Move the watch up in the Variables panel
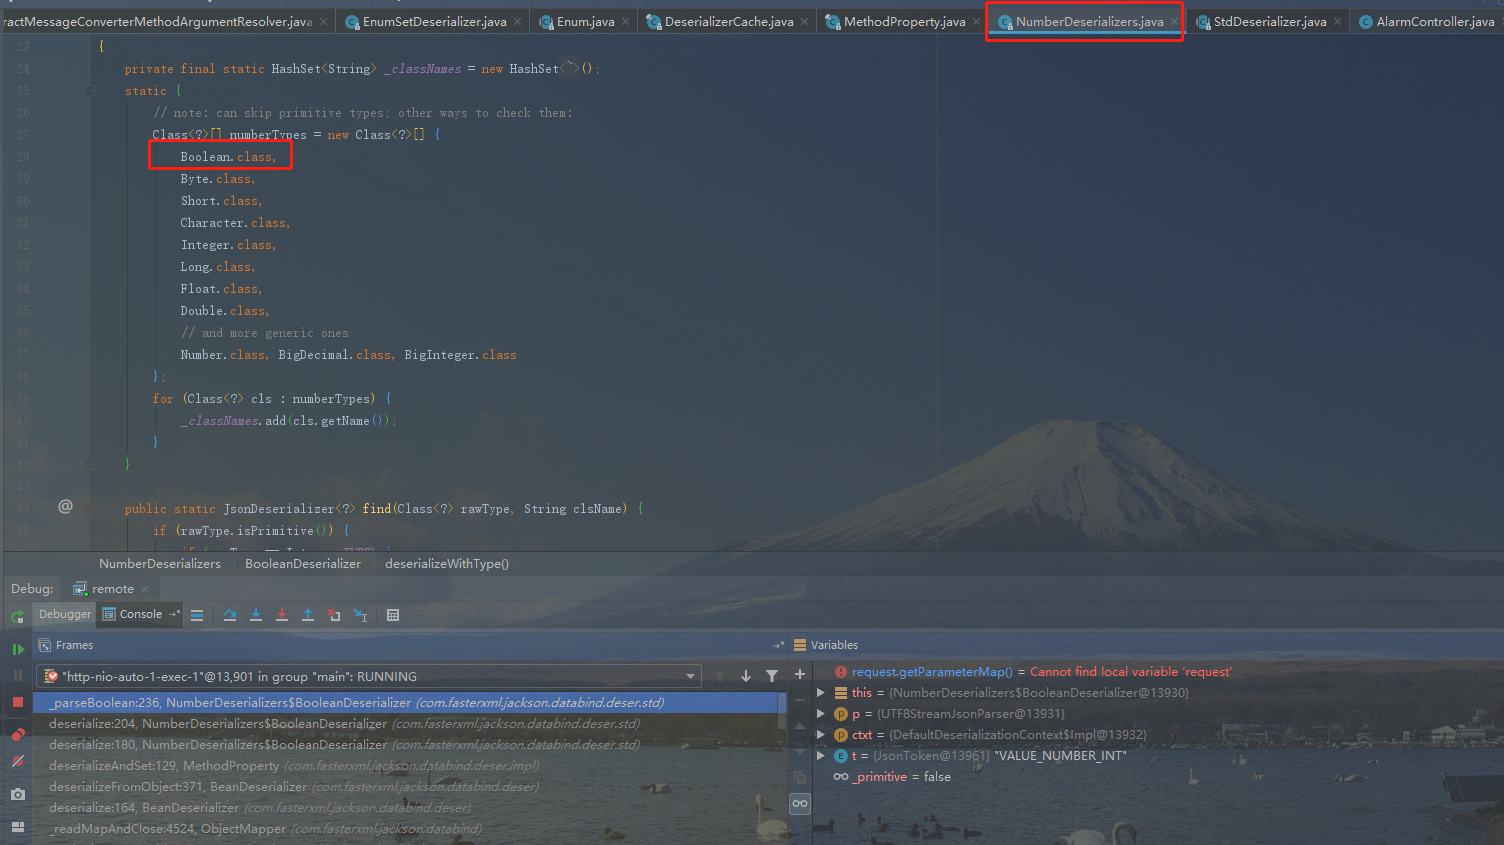Viewport: 1504px width, 845px height. 800,727
